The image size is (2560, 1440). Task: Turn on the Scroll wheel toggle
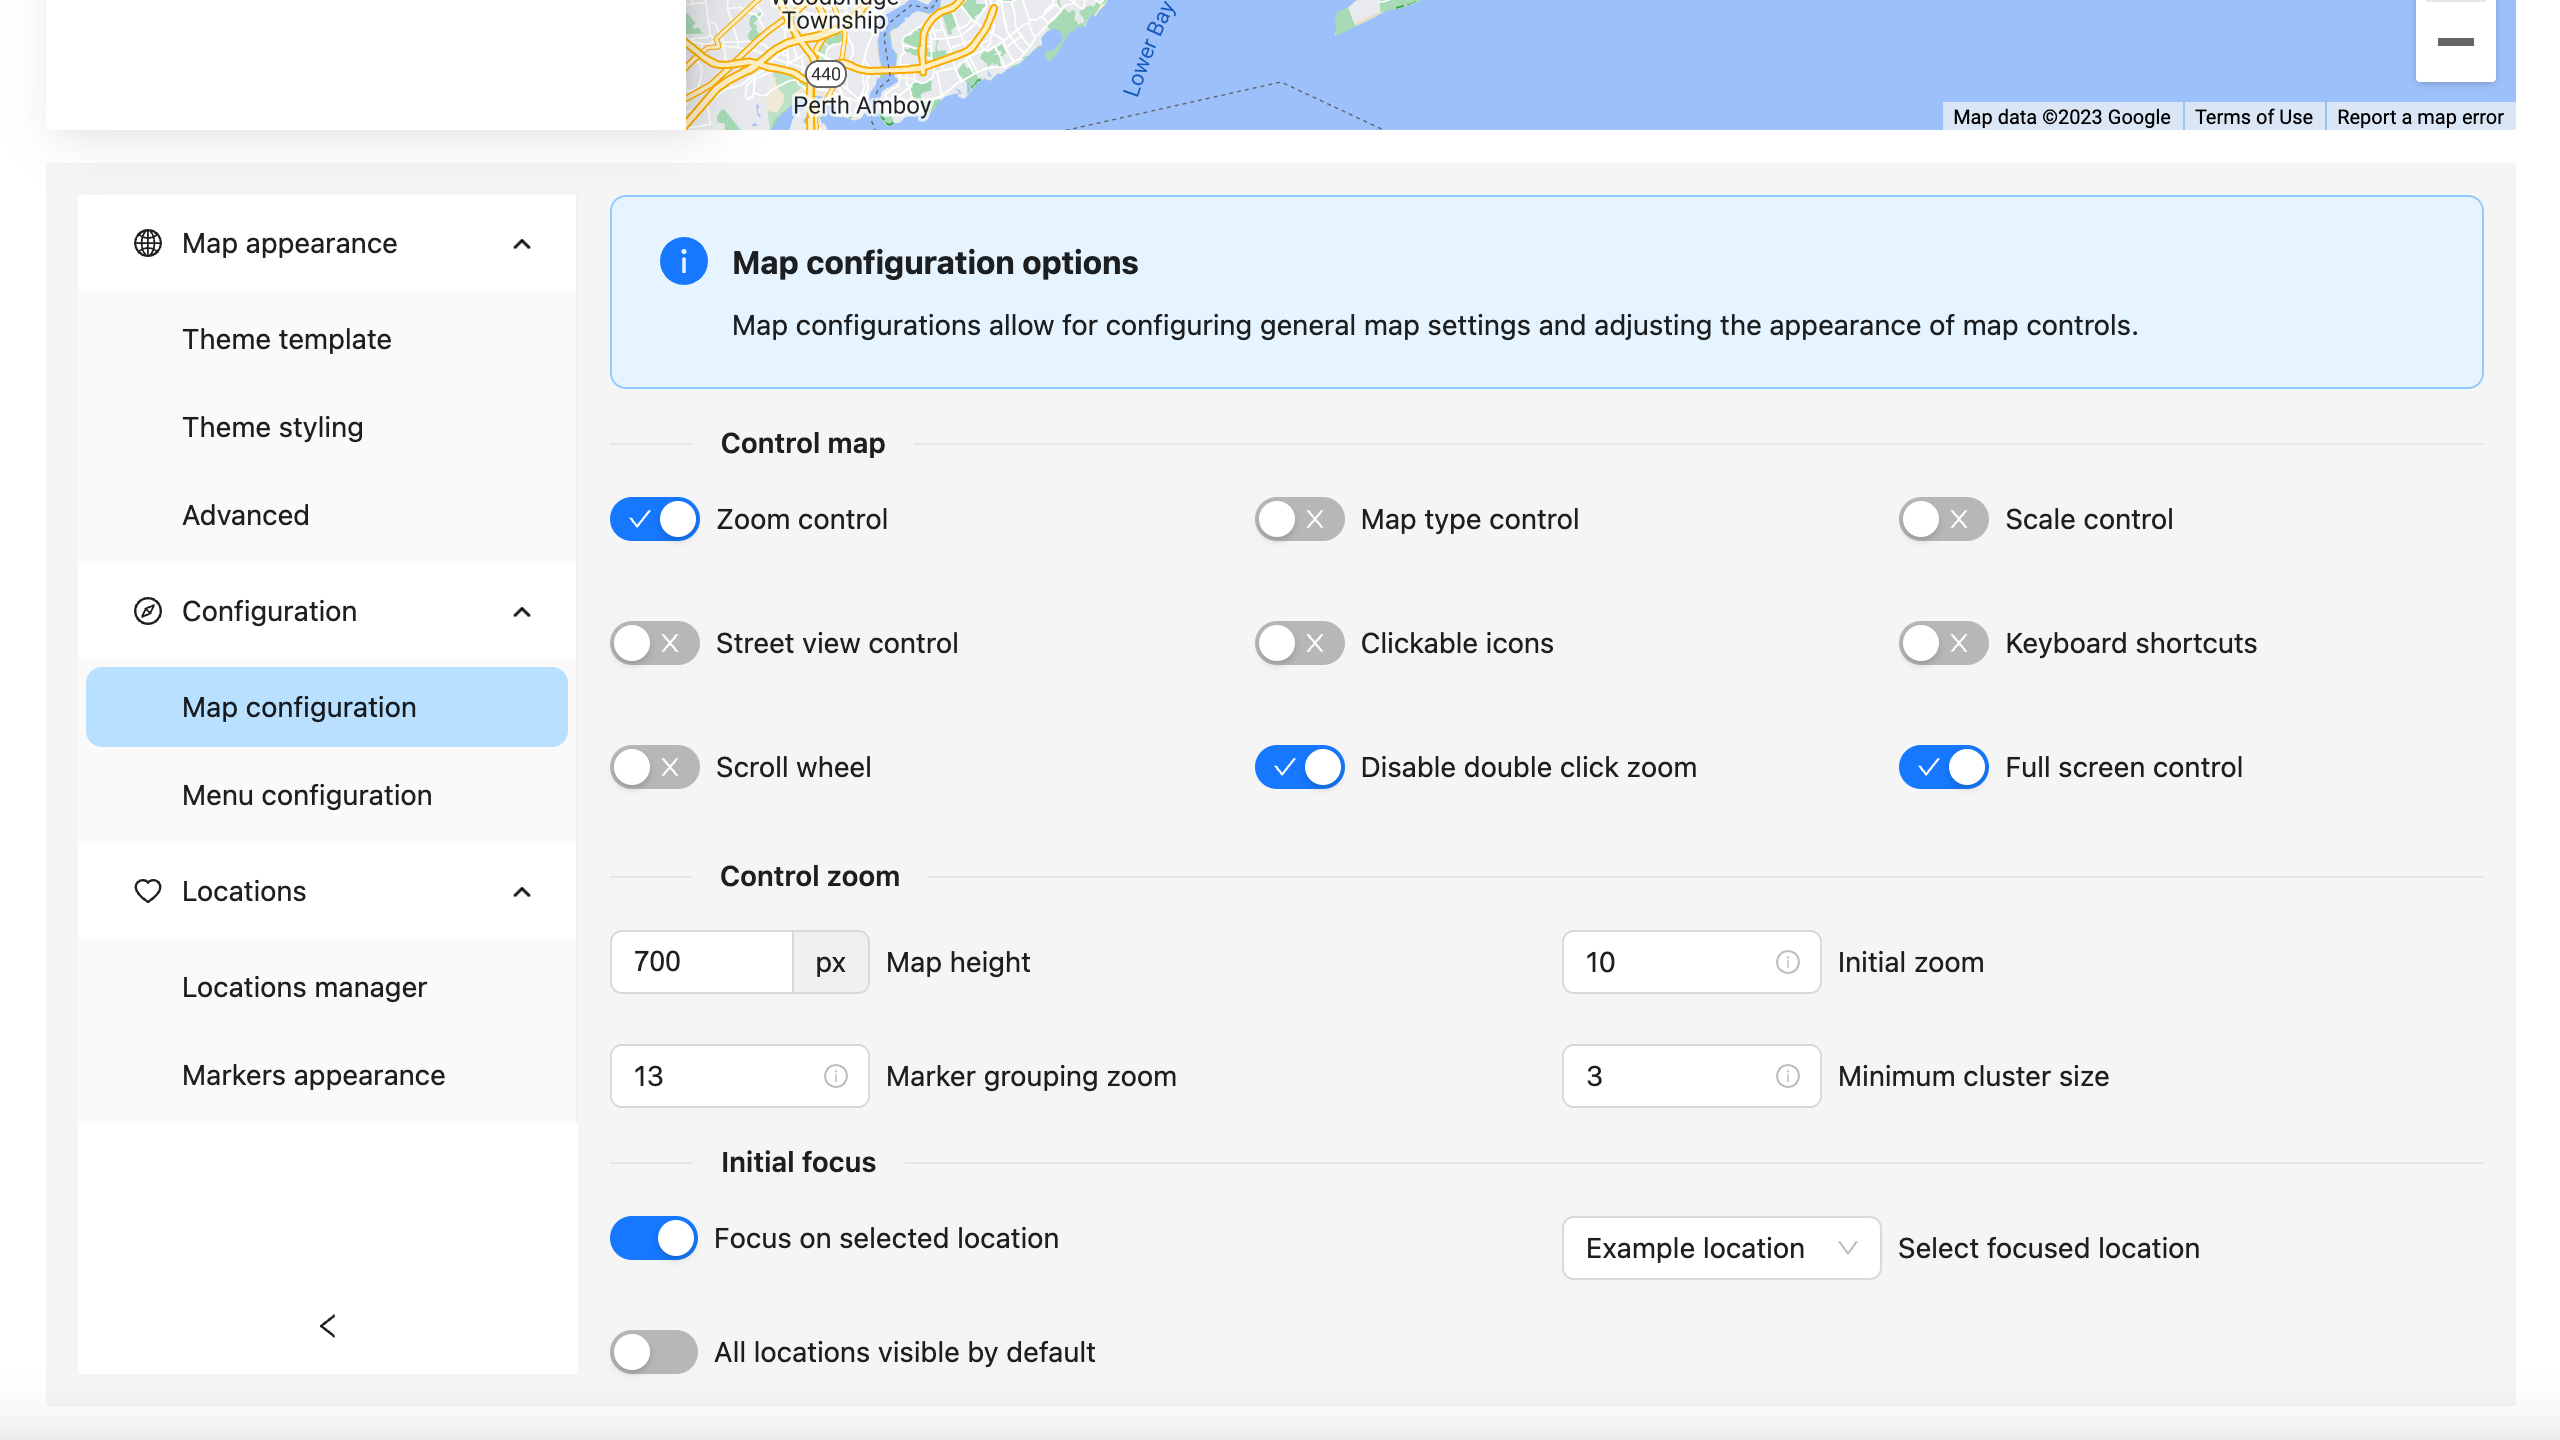click(x=654, y=767)
